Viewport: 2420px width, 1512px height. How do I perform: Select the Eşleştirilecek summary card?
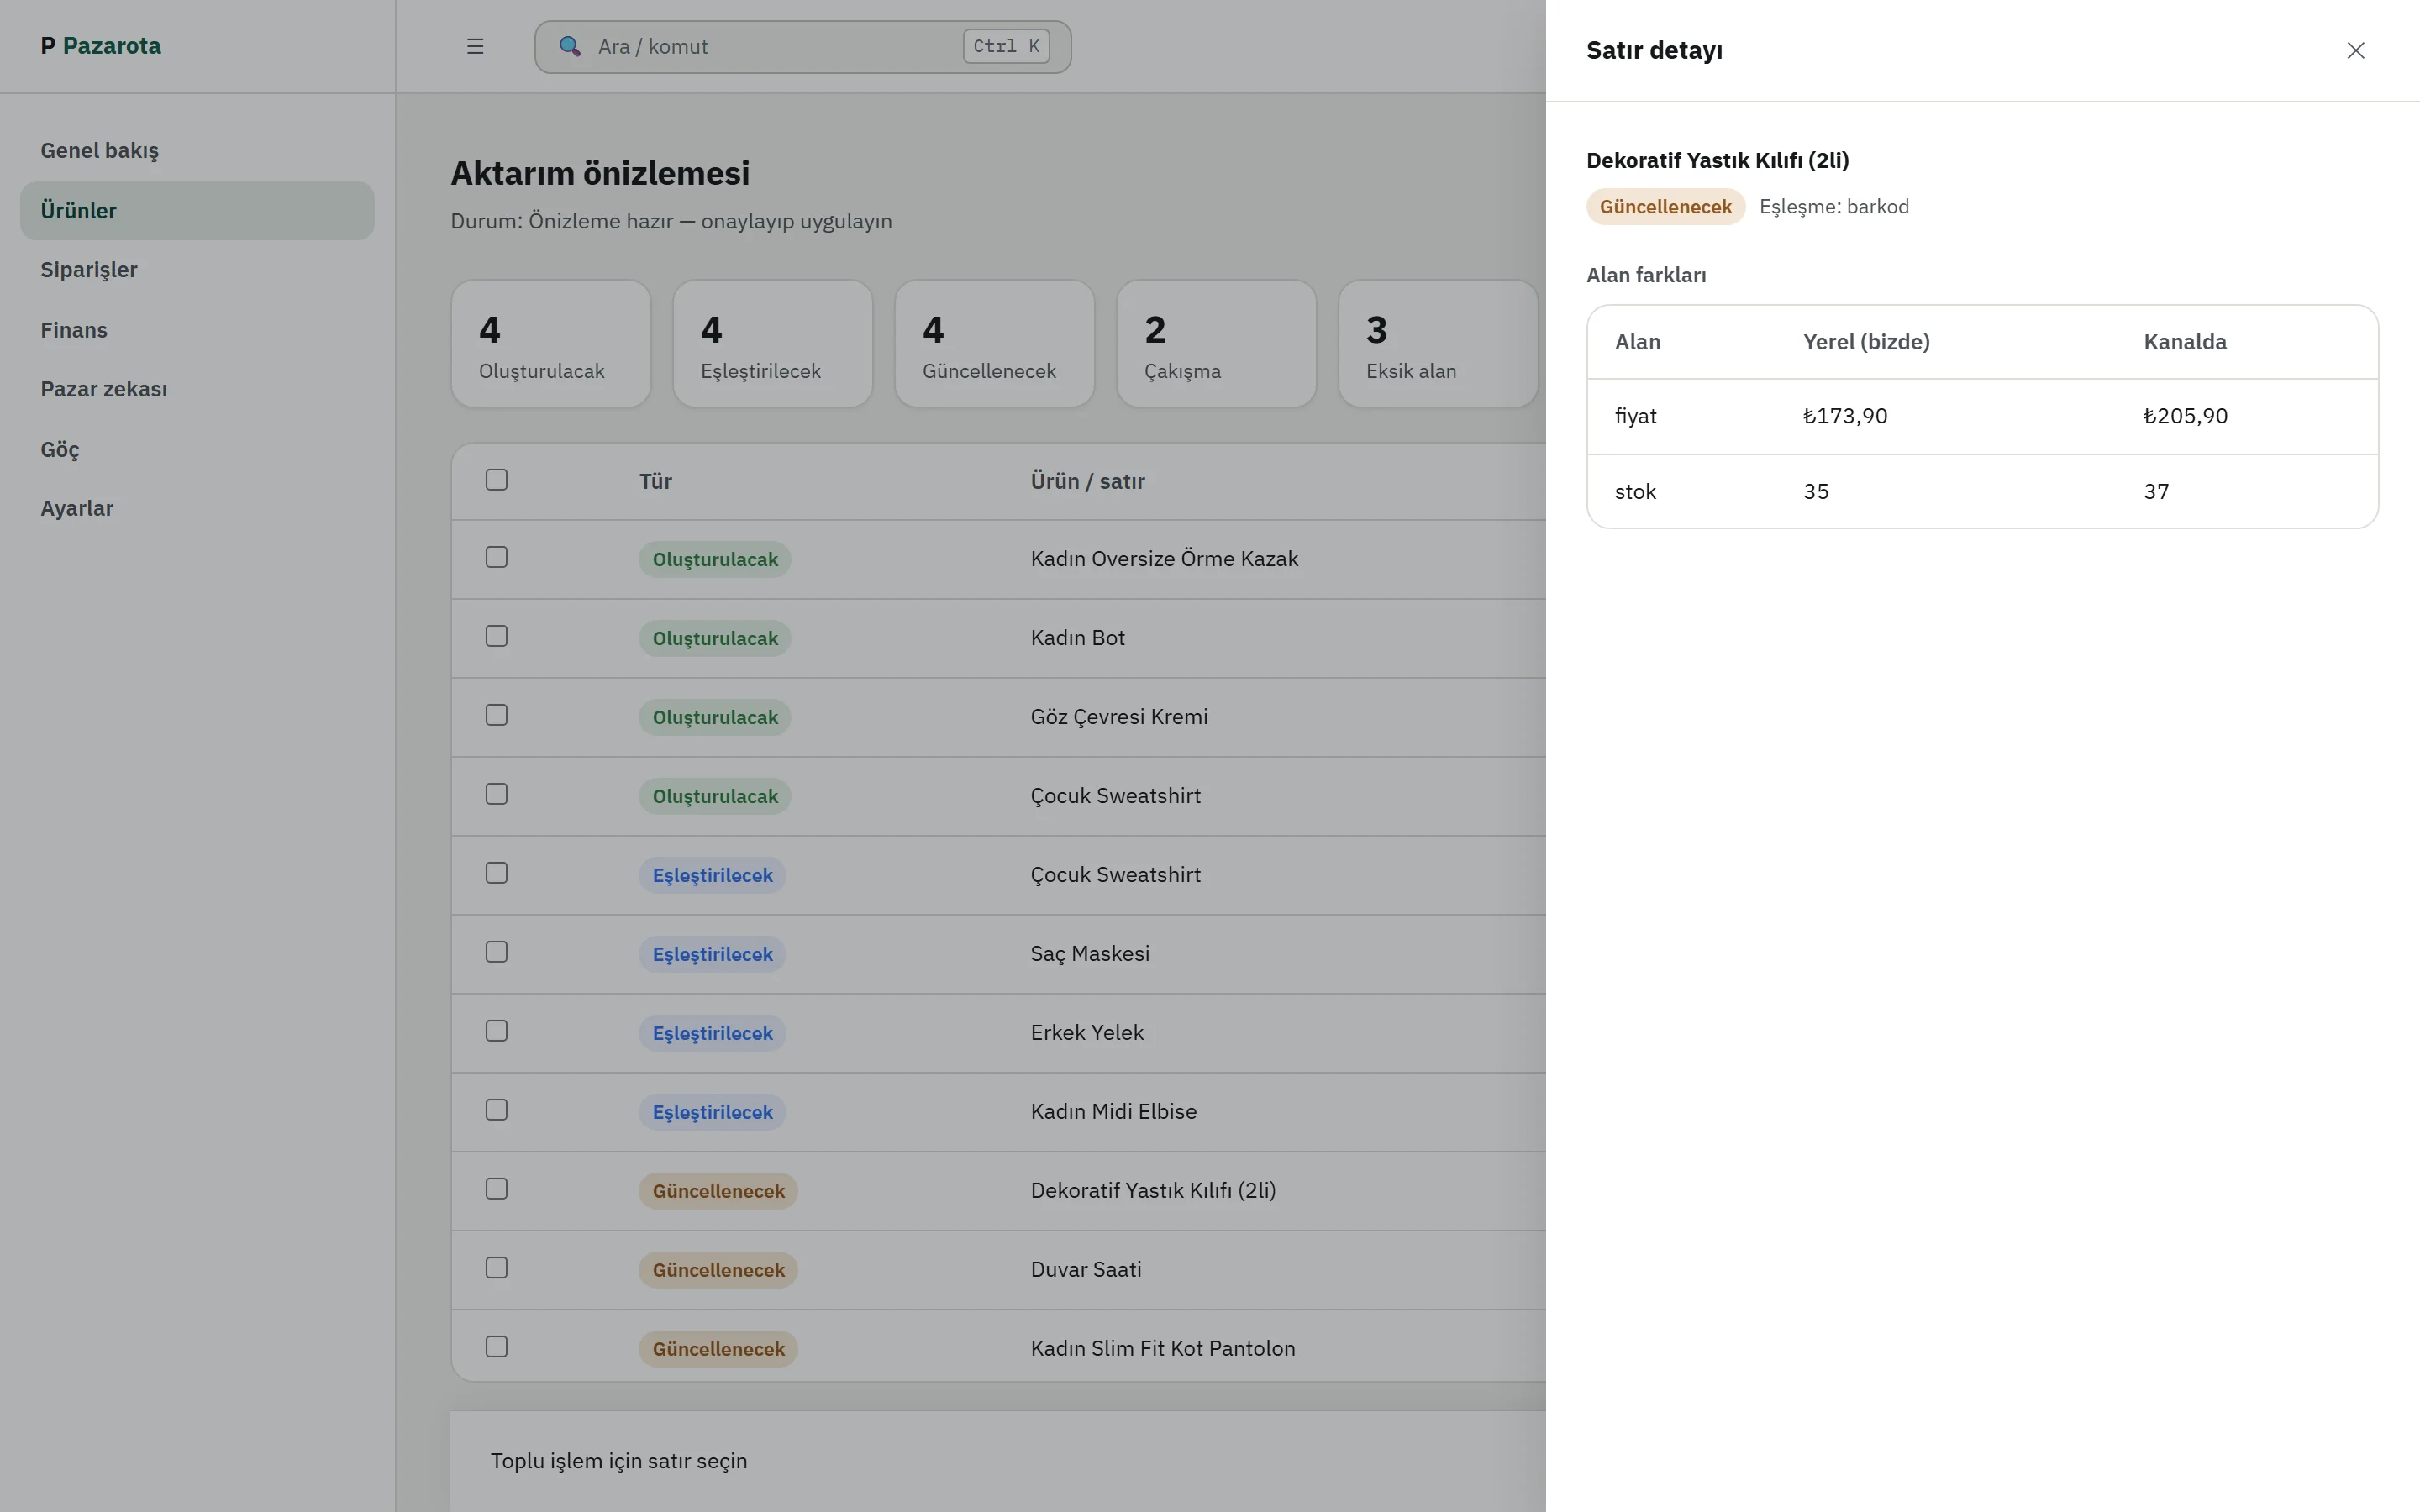click(773, 344)
